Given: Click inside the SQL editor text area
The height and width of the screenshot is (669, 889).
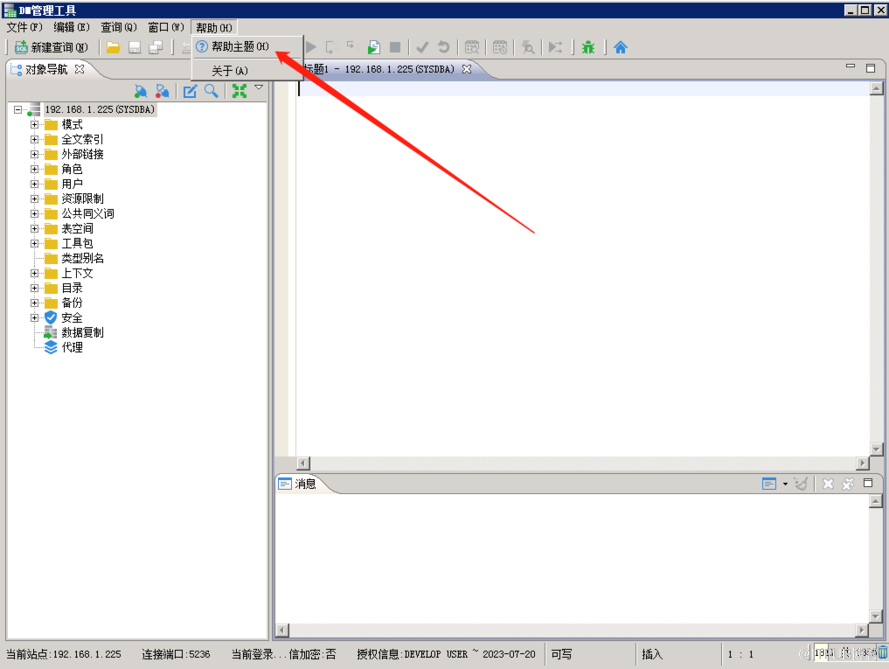Looking at the screenshot, I should 583,268.
